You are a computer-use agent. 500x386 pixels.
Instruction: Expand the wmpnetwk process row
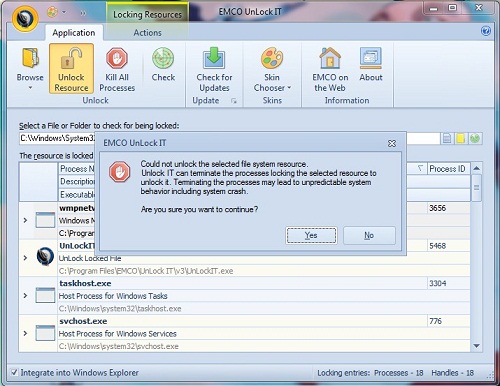tap(25, 220)
